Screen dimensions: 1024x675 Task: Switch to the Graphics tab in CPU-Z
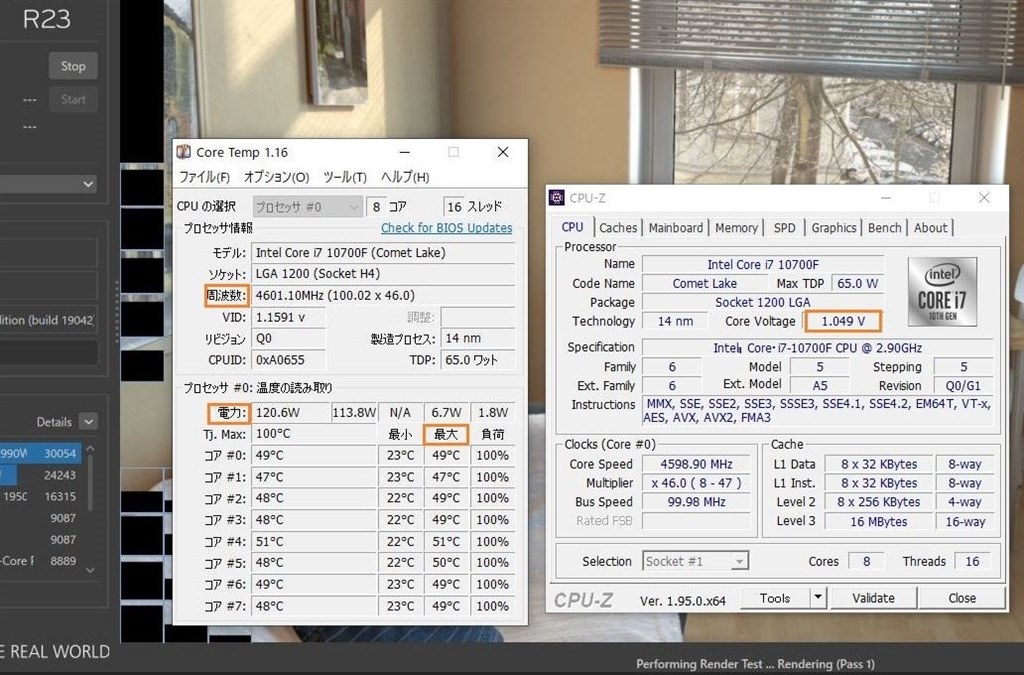834,228
